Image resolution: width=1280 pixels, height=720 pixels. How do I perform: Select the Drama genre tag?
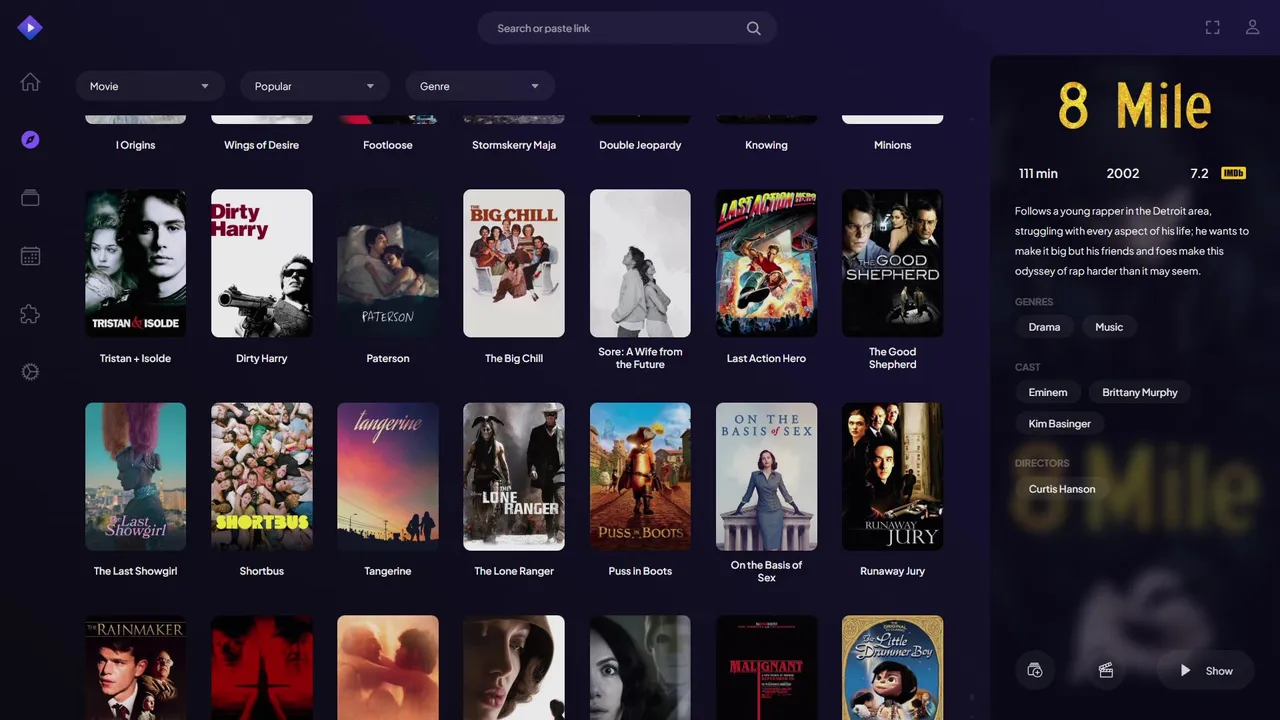1044,327
